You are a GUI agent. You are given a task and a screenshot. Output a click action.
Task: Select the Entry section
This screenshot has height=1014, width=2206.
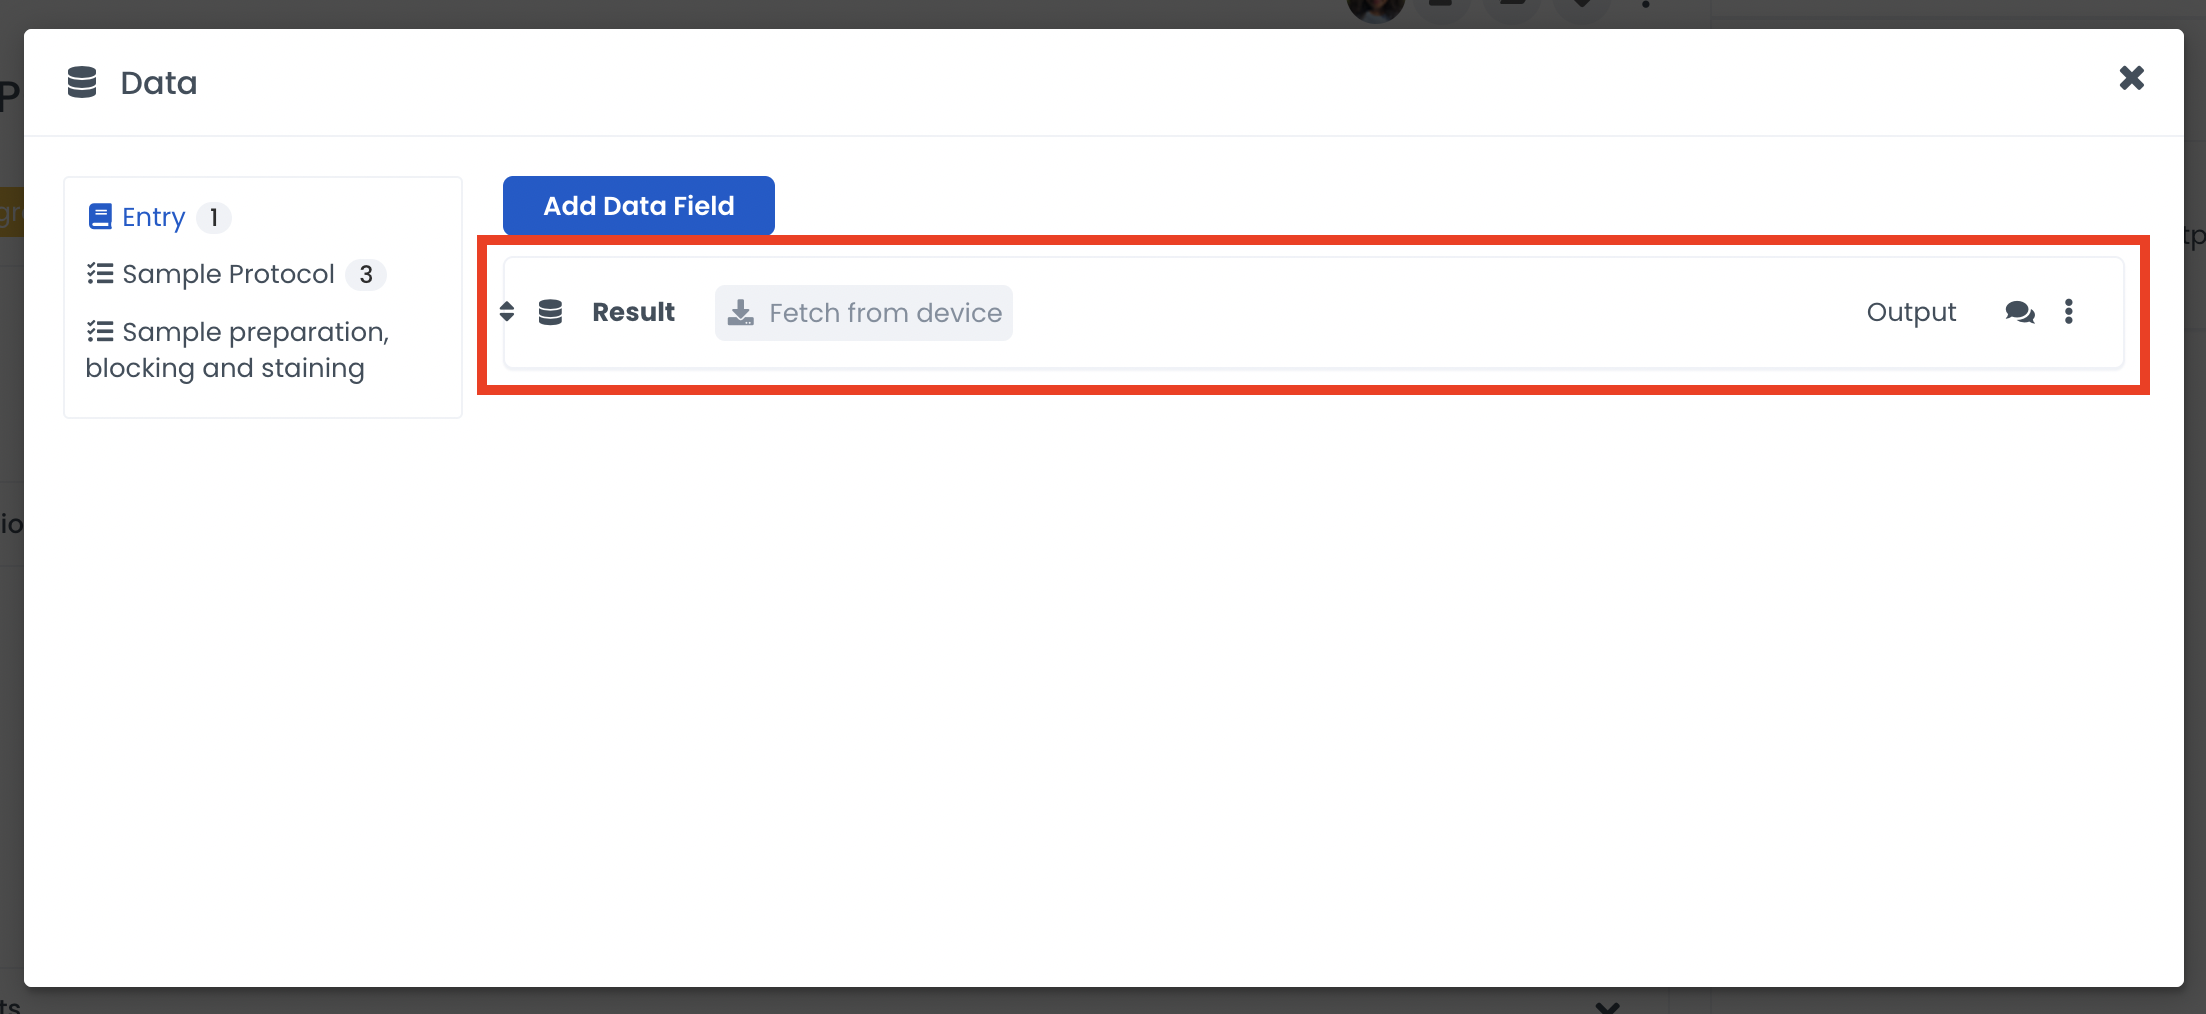pos(153,217)
